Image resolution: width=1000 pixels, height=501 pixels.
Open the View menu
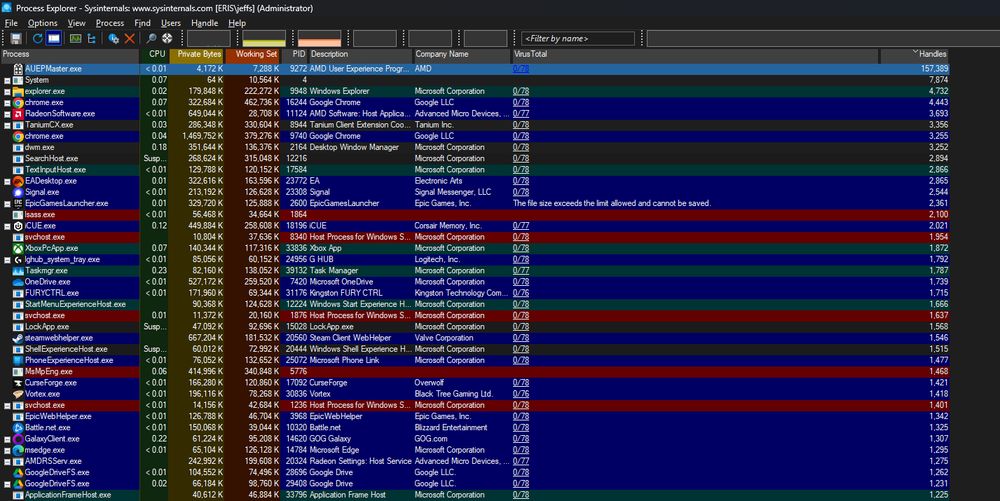pyautogui.click(x=77, y=23)
